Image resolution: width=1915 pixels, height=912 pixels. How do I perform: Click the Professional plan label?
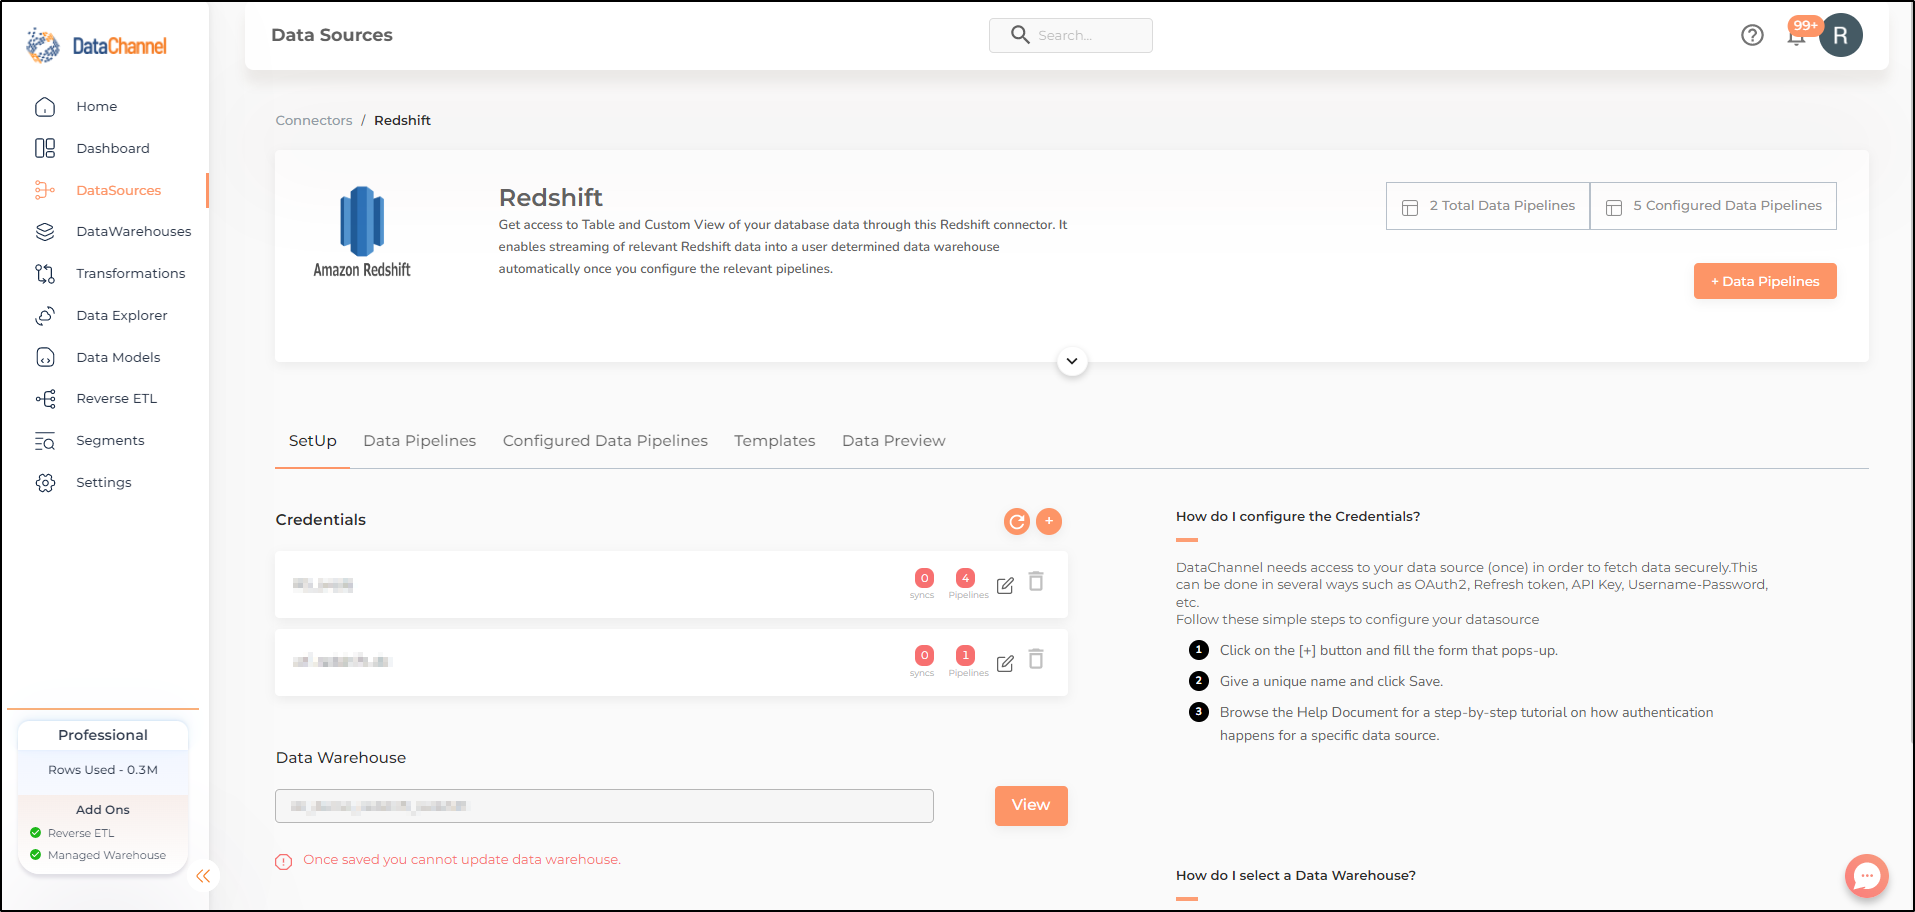(103, 735)
